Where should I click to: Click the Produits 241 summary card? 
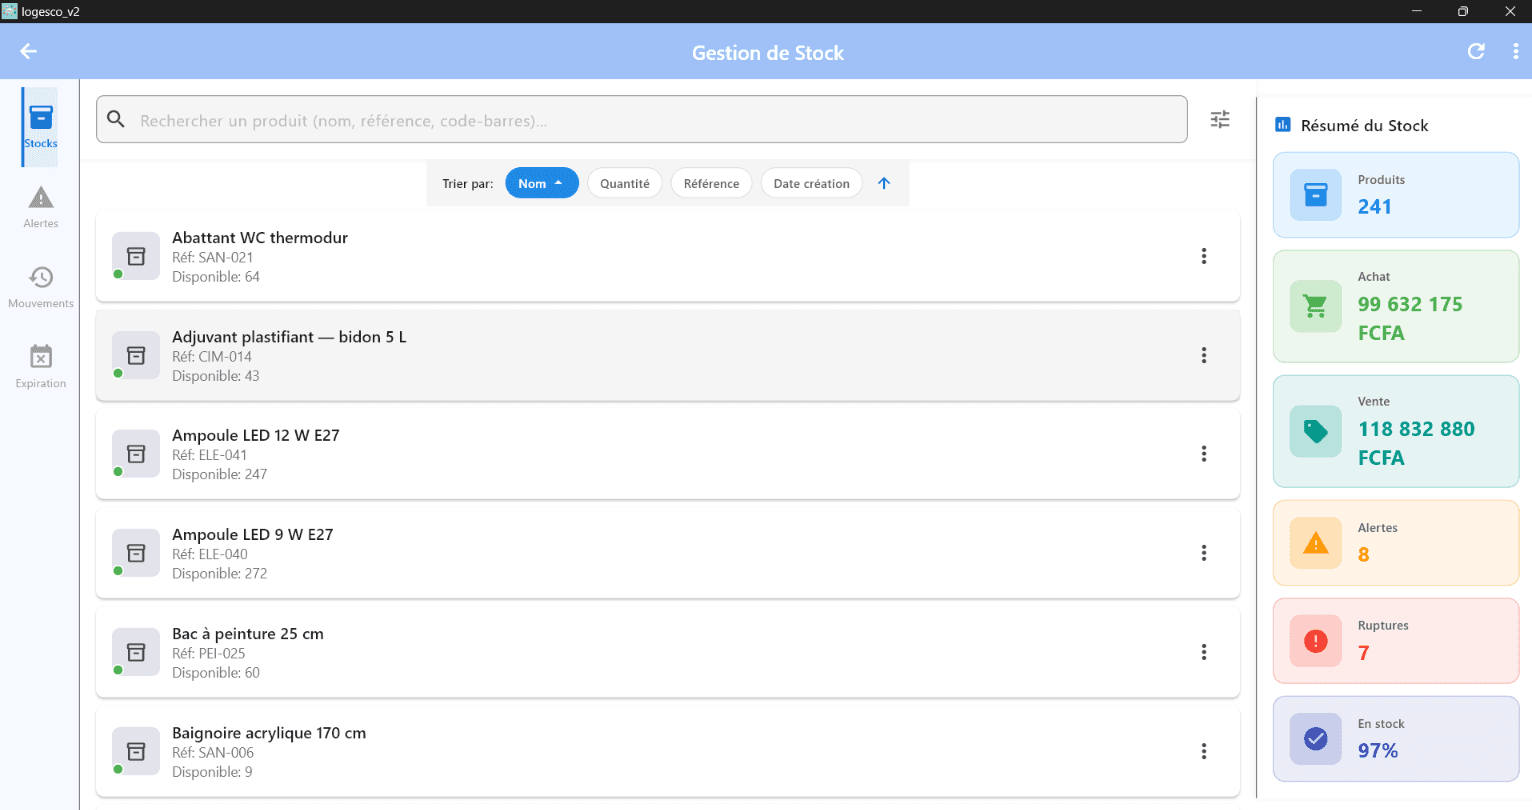point(1396,195)
